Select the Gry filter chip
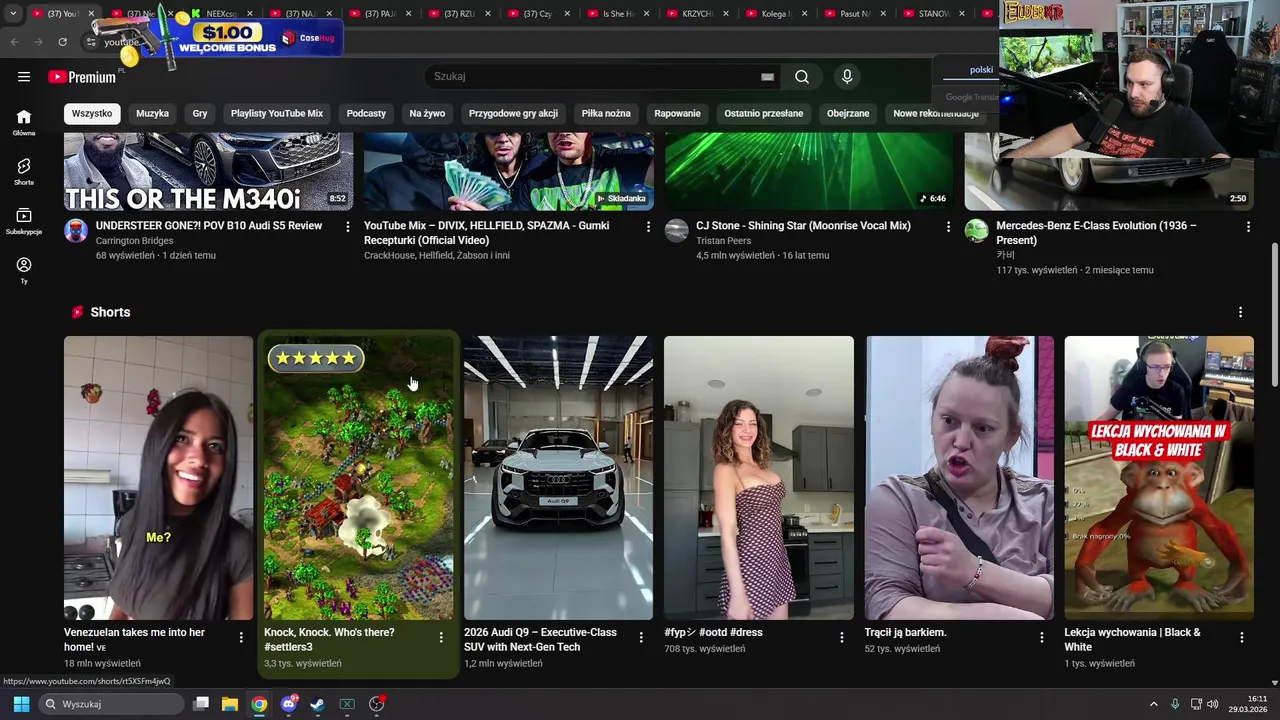The width and height of the screenshot is (1280, 720). pyautogui.click(x=200, y=113)
